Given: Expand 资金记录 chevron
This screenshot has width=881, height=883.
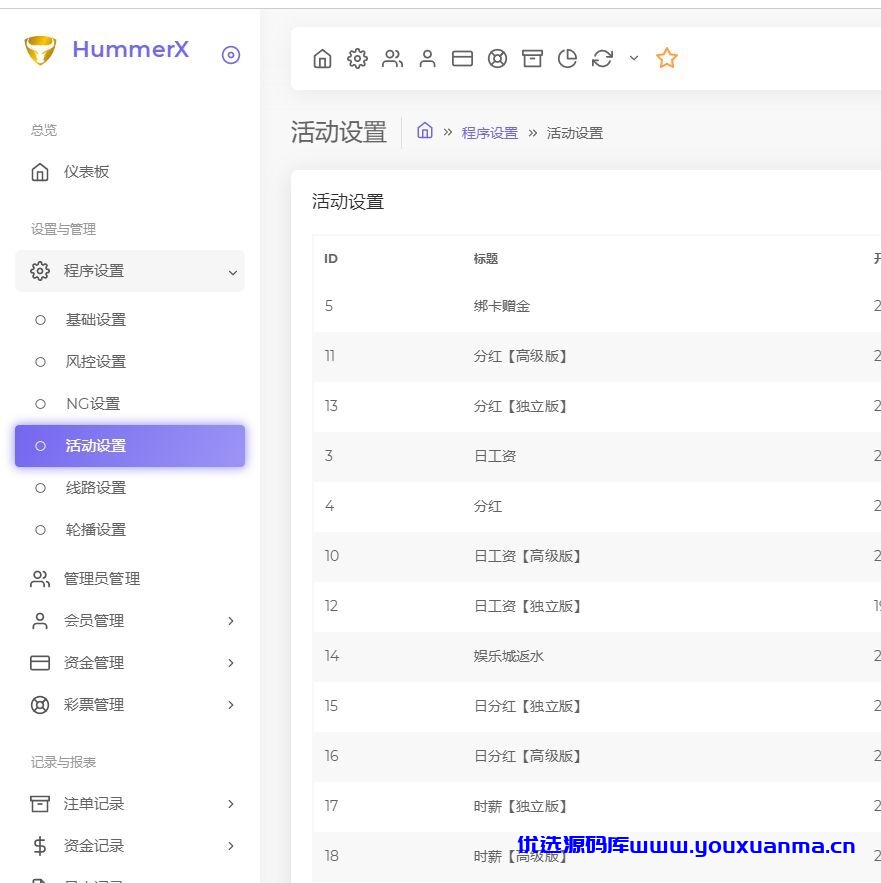Looking at the screenshot, I should 231,846.
